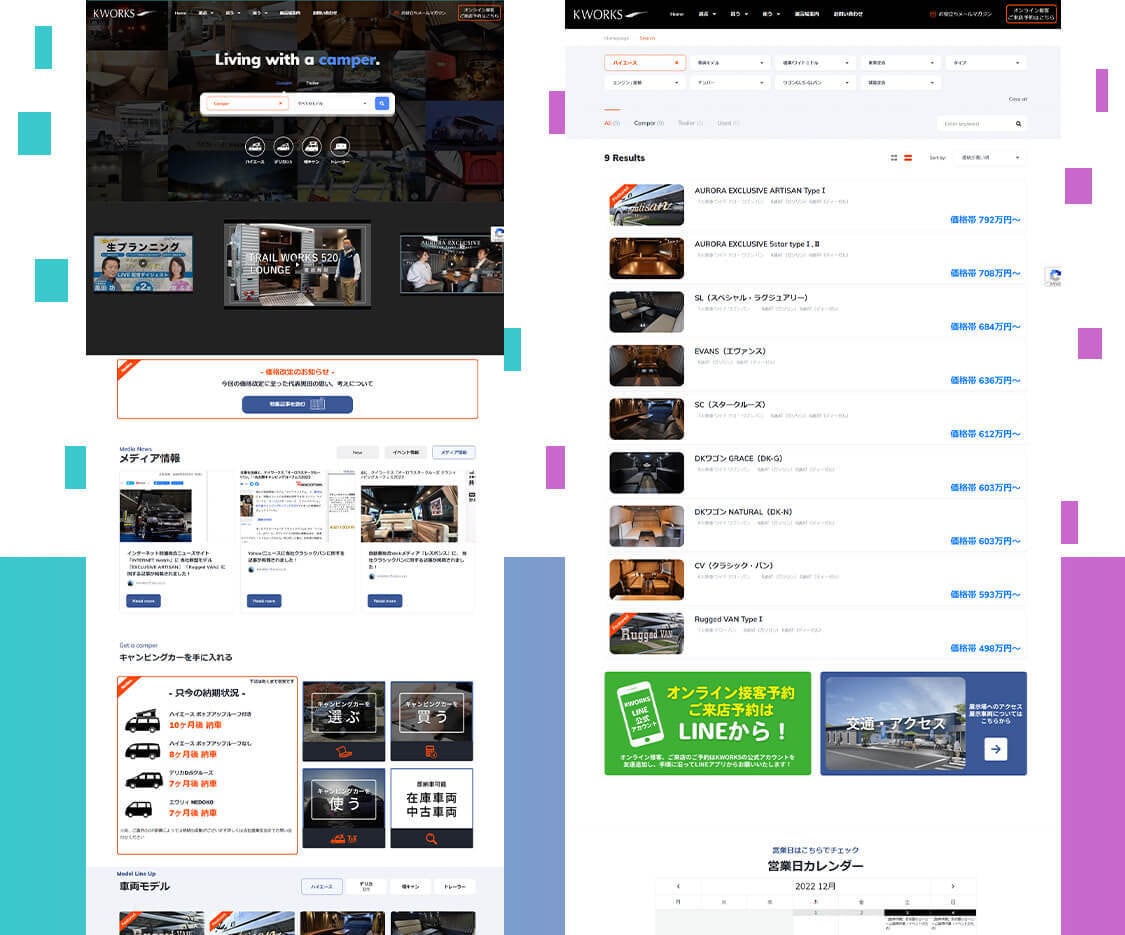This screenshot has height=935, width=1125.
Task: Click the 在庫車両 中古車両 tile
Action: point(431,808)
